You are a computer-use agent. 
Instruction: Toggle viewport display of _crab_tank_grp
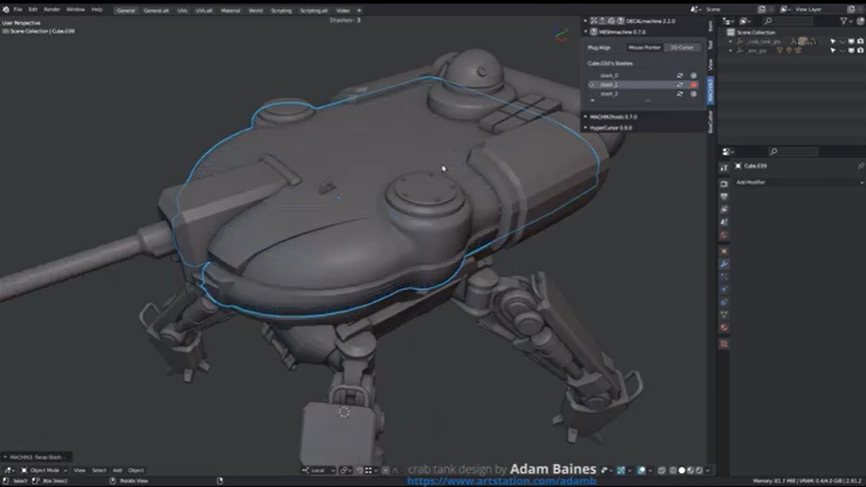tap(851, 41)
